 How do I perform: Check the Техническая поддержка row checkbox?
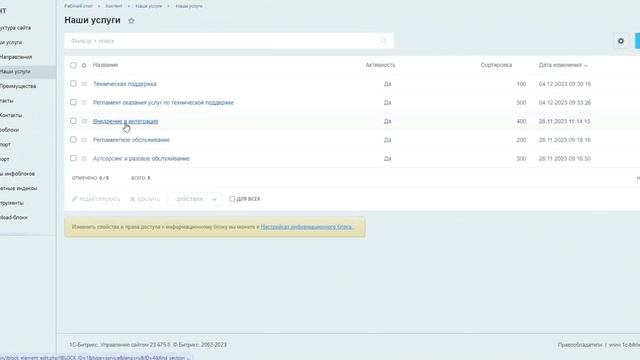[73, 84]
